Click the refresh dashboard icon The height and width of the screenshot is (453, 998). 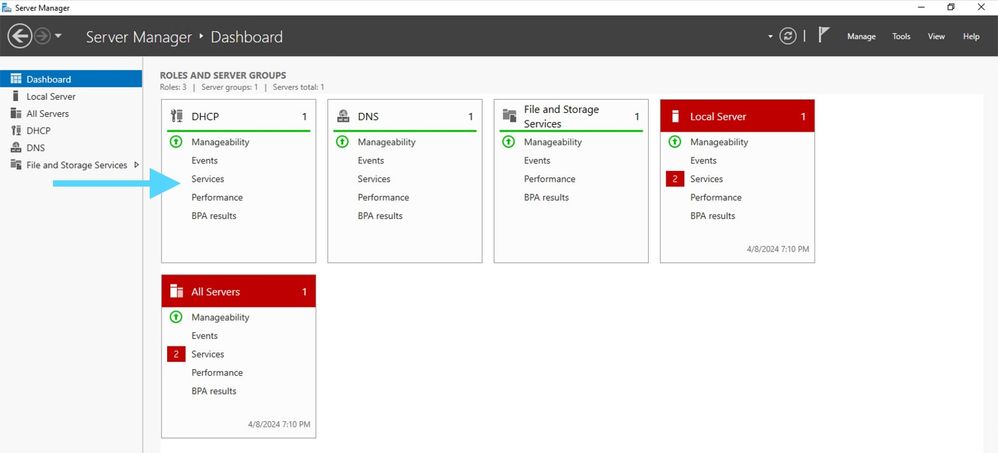[788, 36]
